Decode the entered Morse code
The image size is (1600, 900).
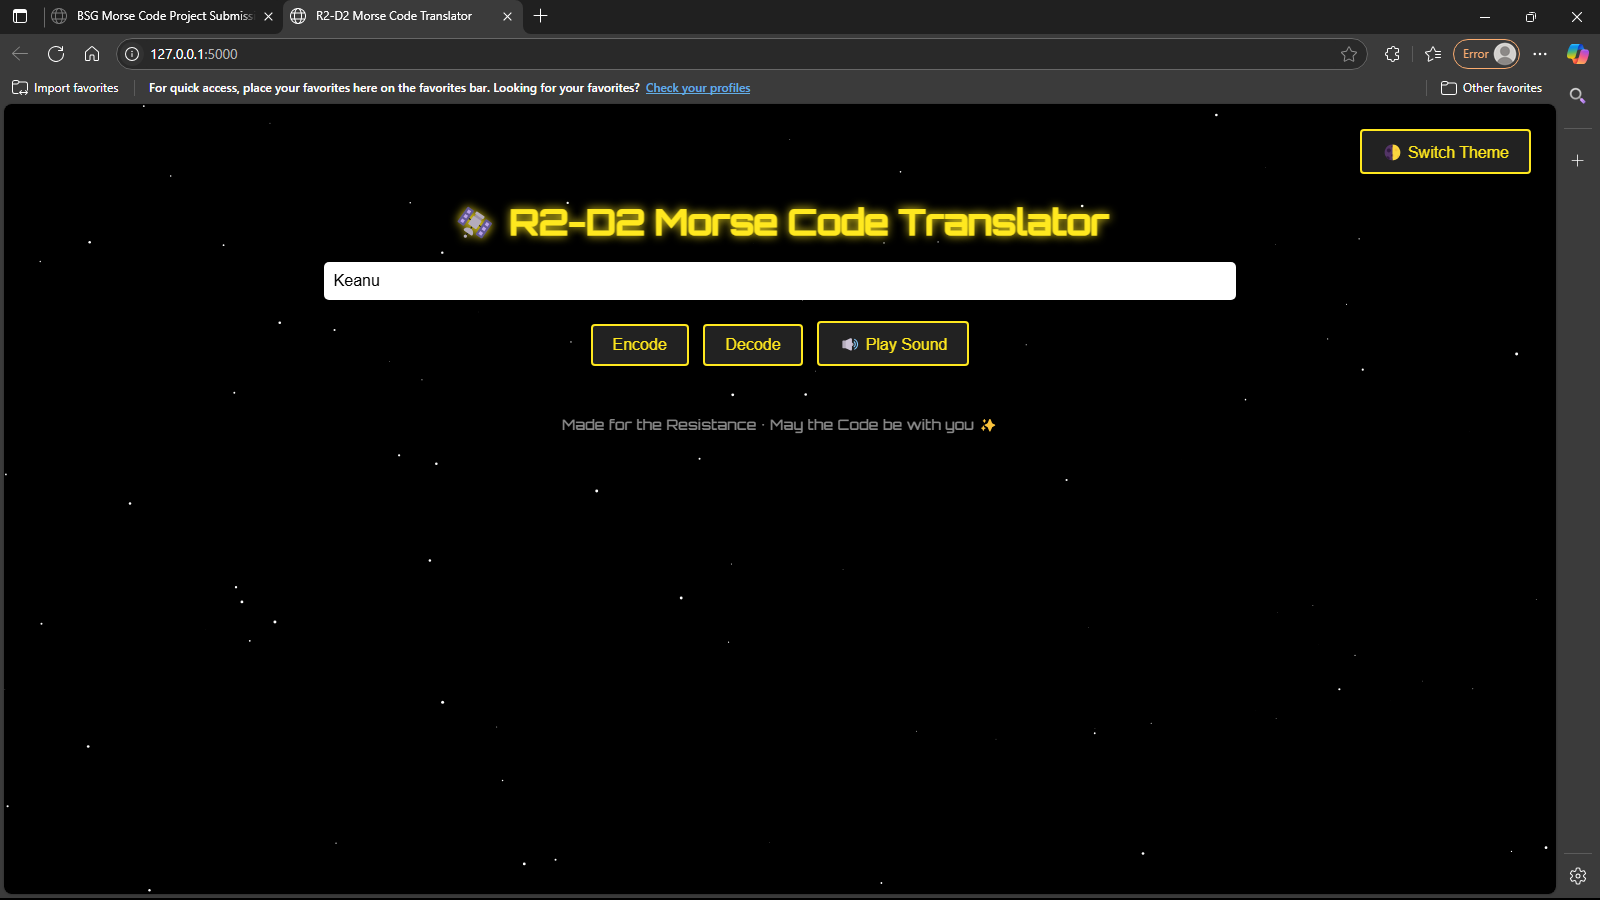753,345
